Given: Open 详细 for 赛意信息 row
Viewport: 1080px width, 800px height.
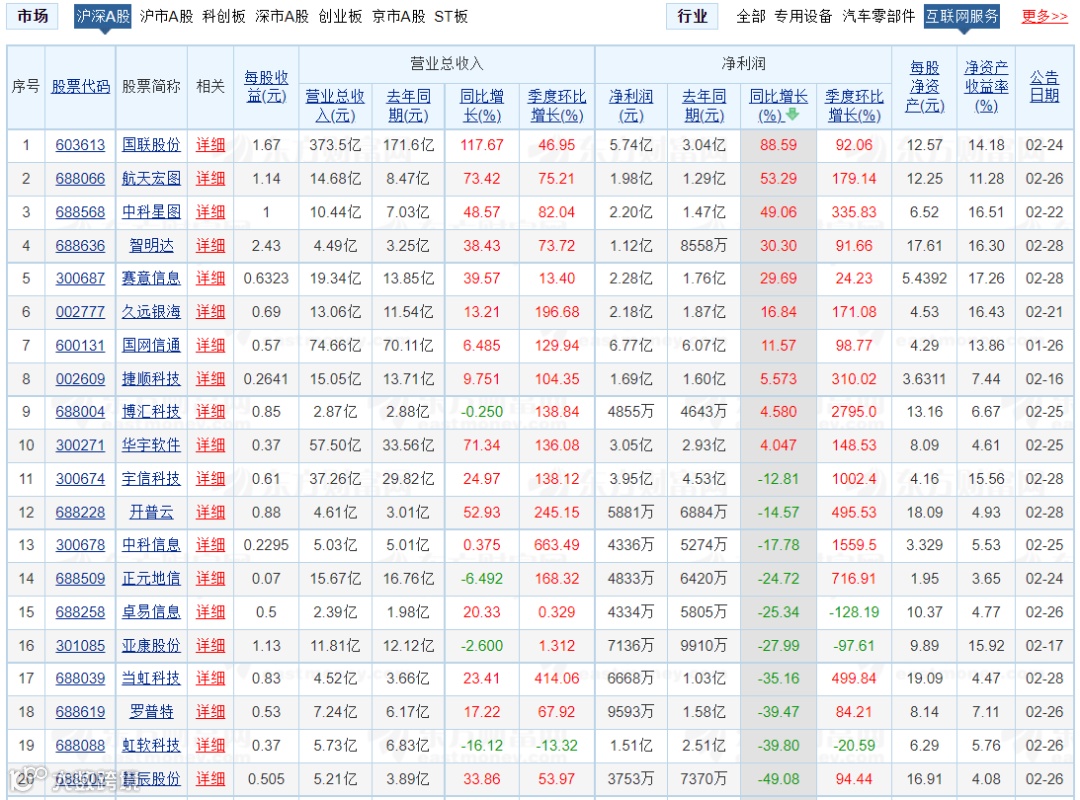Looking at the screenshot, I should pos(210,278).
